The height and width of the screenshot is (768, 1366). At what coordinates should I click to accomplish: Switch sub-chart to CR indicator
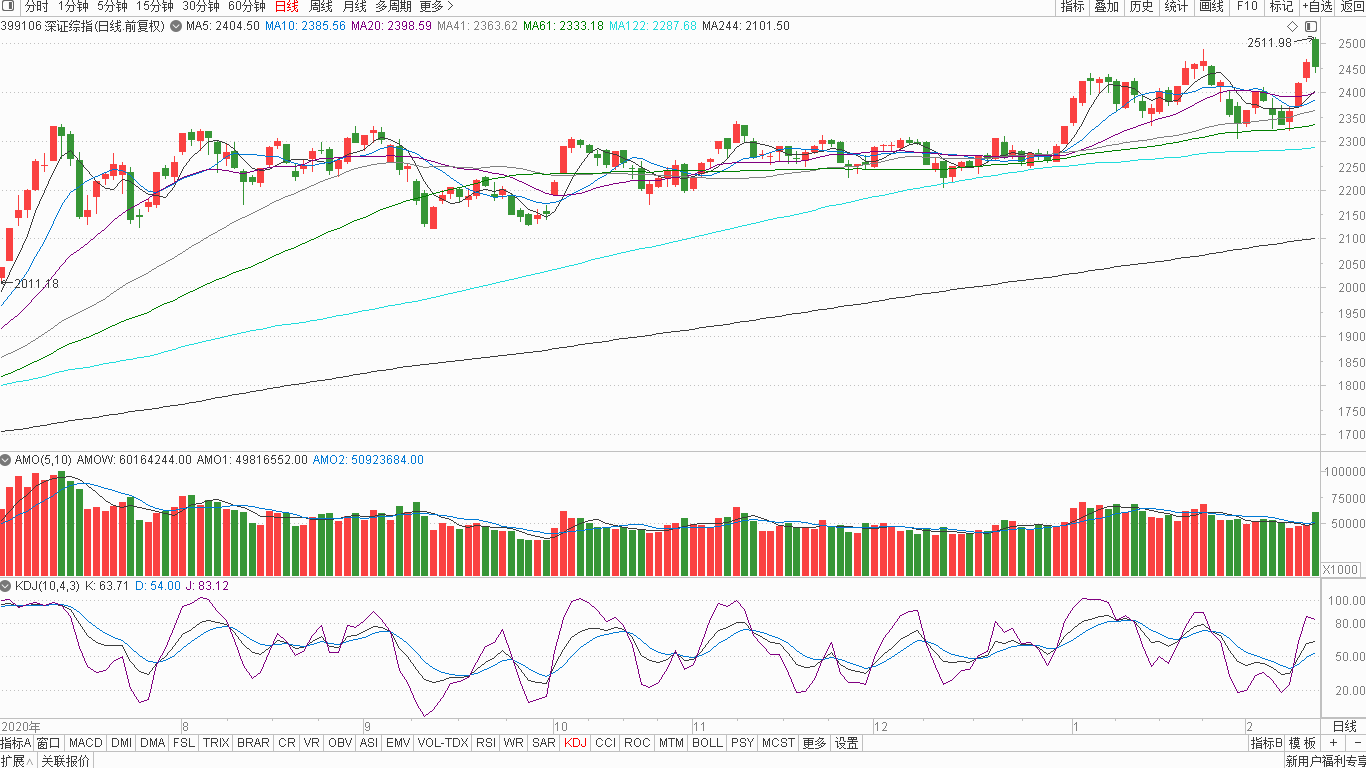click(287, 743)
